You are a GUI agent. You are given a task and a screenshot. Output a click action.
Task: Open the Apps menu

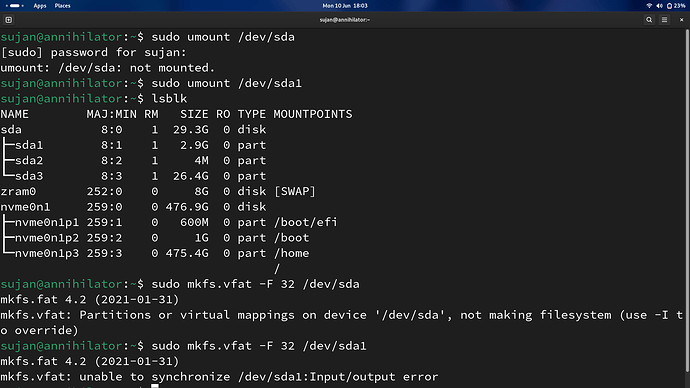[40, 6]
